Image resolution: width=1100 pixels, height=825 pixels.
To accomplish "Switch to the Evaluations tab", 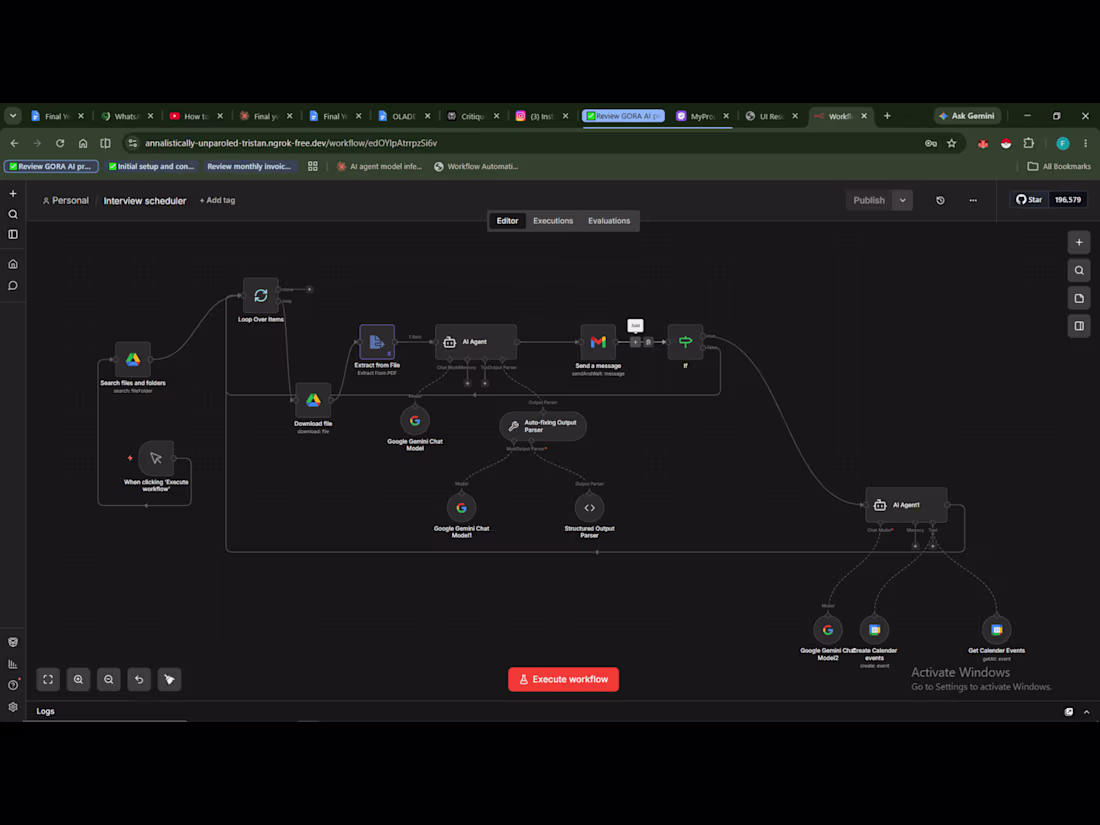I will tap(609, 220).
